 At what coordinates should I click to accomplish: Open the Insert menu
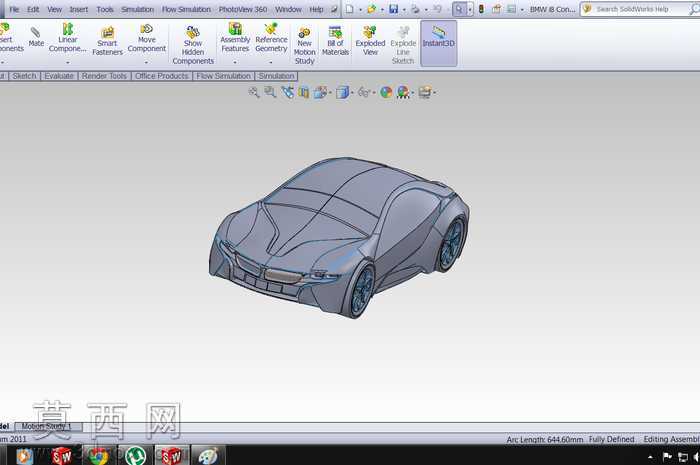(x=79, y=9)
